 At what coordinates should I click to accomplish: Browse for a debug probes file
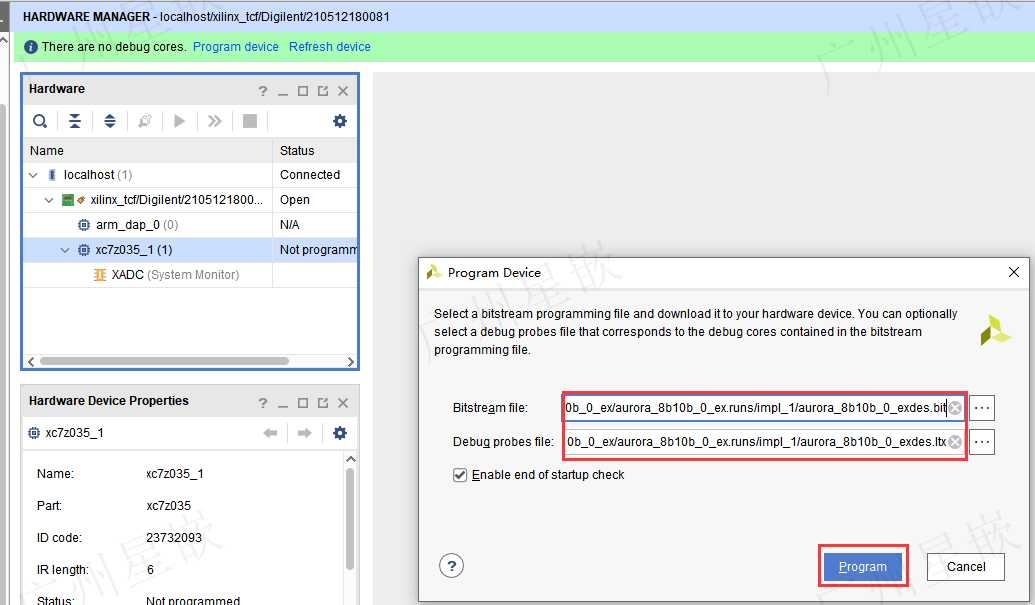(982, 442)
